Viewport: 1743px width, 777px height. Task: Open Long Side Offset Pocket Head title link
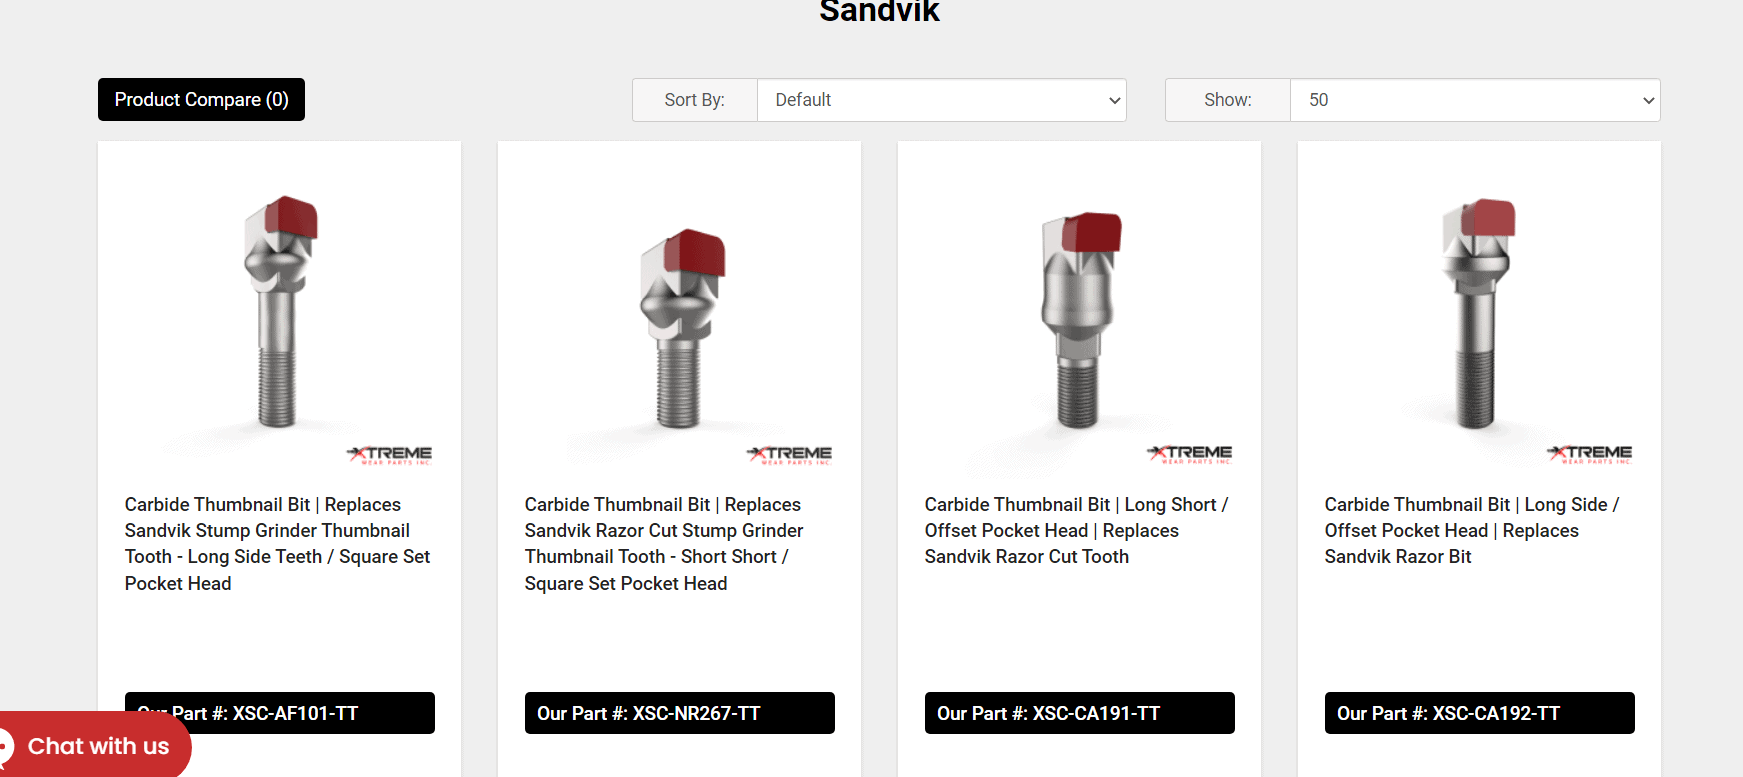click(1472, 531)
